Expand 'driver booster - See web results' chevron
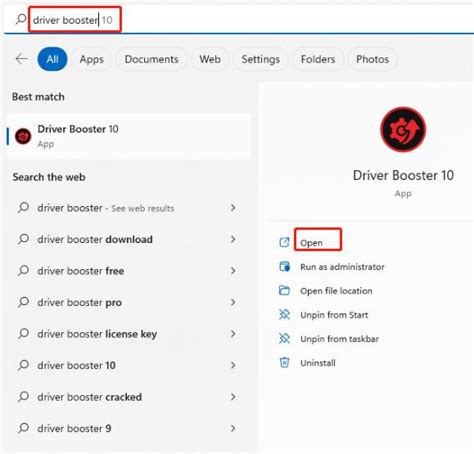The height and width of the screenshot is (454, 474). pyautogui.click(x=233, y=208)
